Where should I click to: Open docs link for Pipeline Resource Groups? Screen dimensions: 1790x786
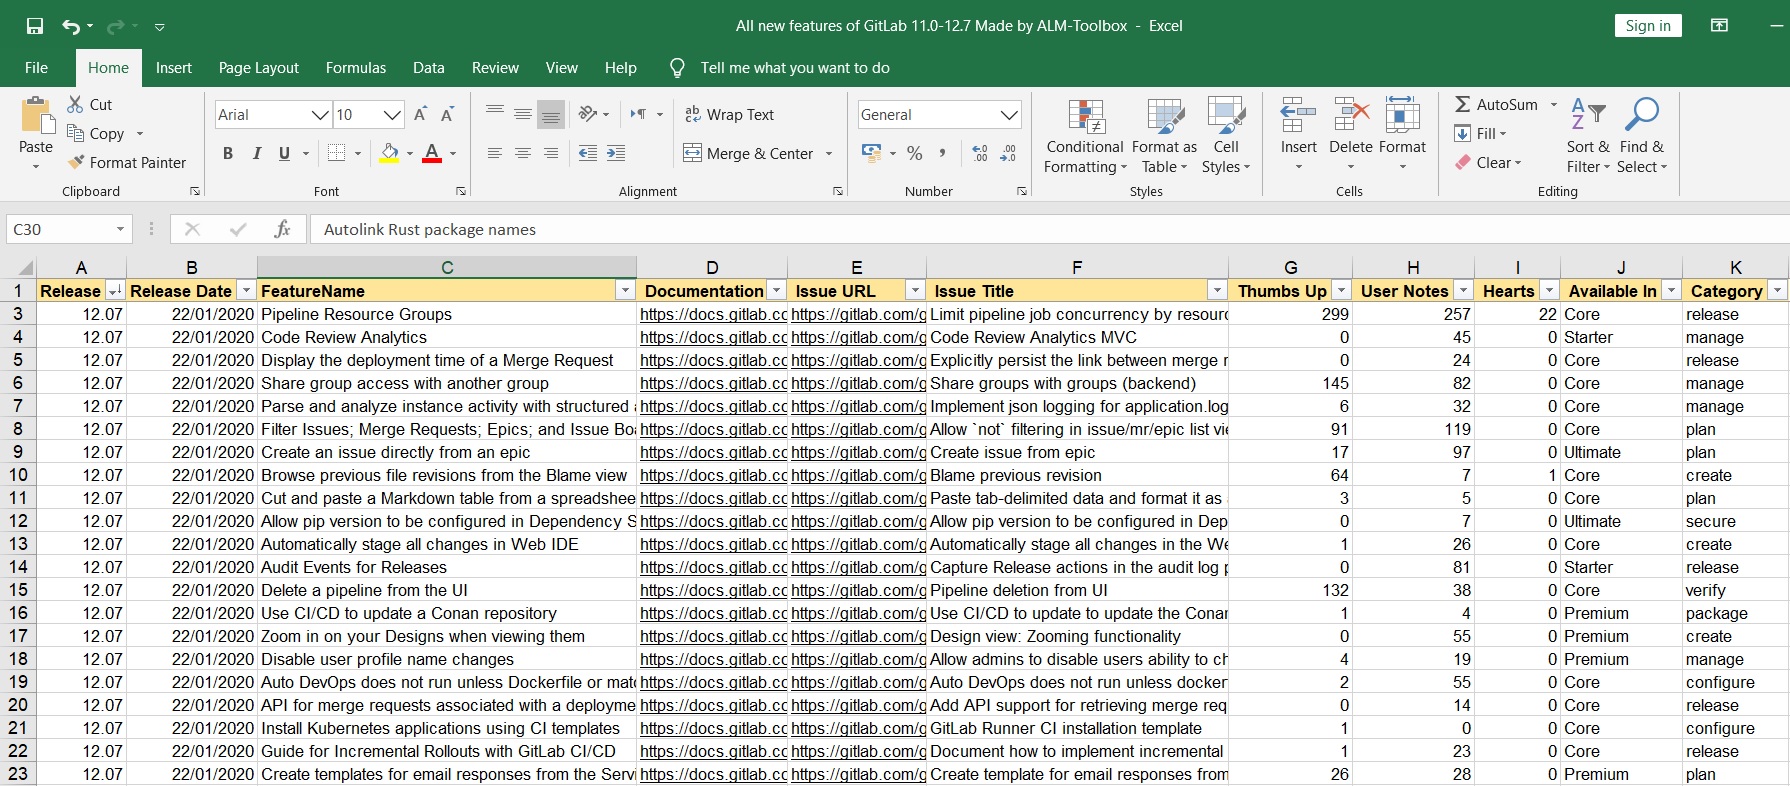(x=712, y=314)
